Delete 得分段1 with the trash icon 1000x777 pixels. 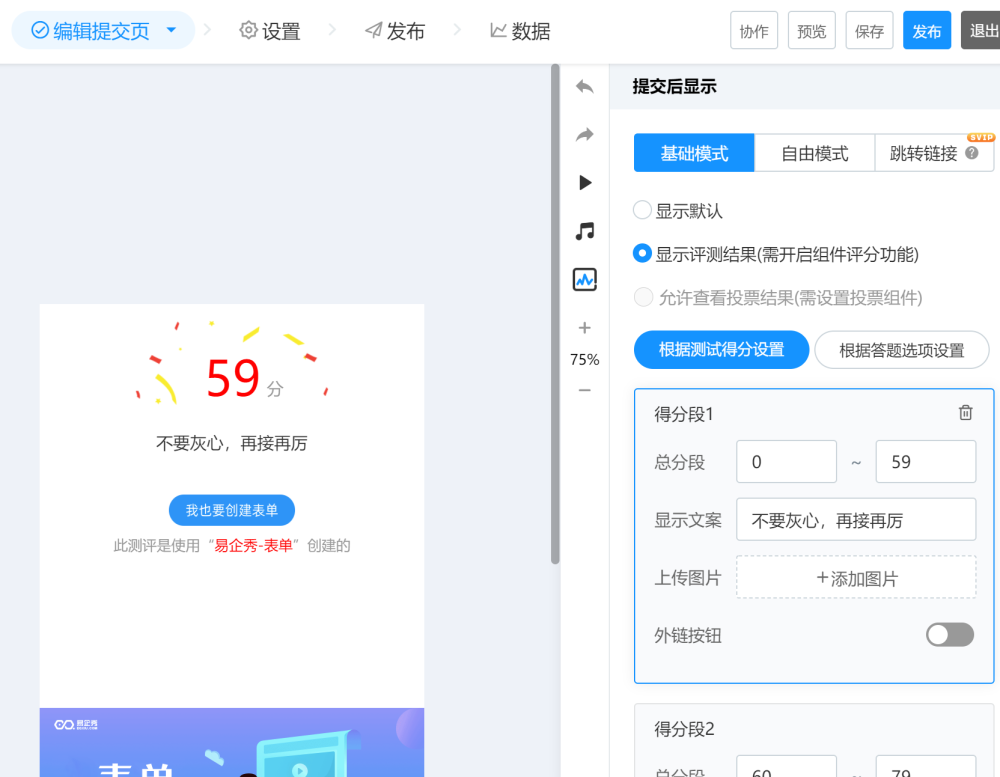coord(965,413)
